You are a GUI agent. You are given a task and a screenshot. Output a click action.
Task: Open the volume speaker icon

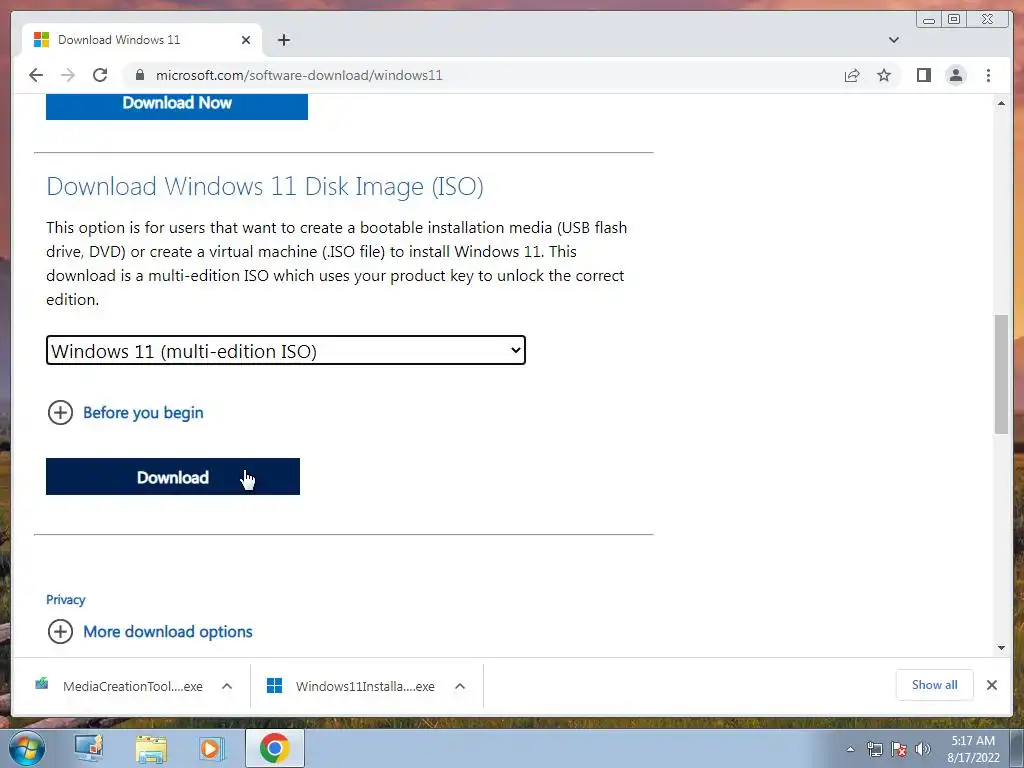pyautogui.click(x=923, y=749)
